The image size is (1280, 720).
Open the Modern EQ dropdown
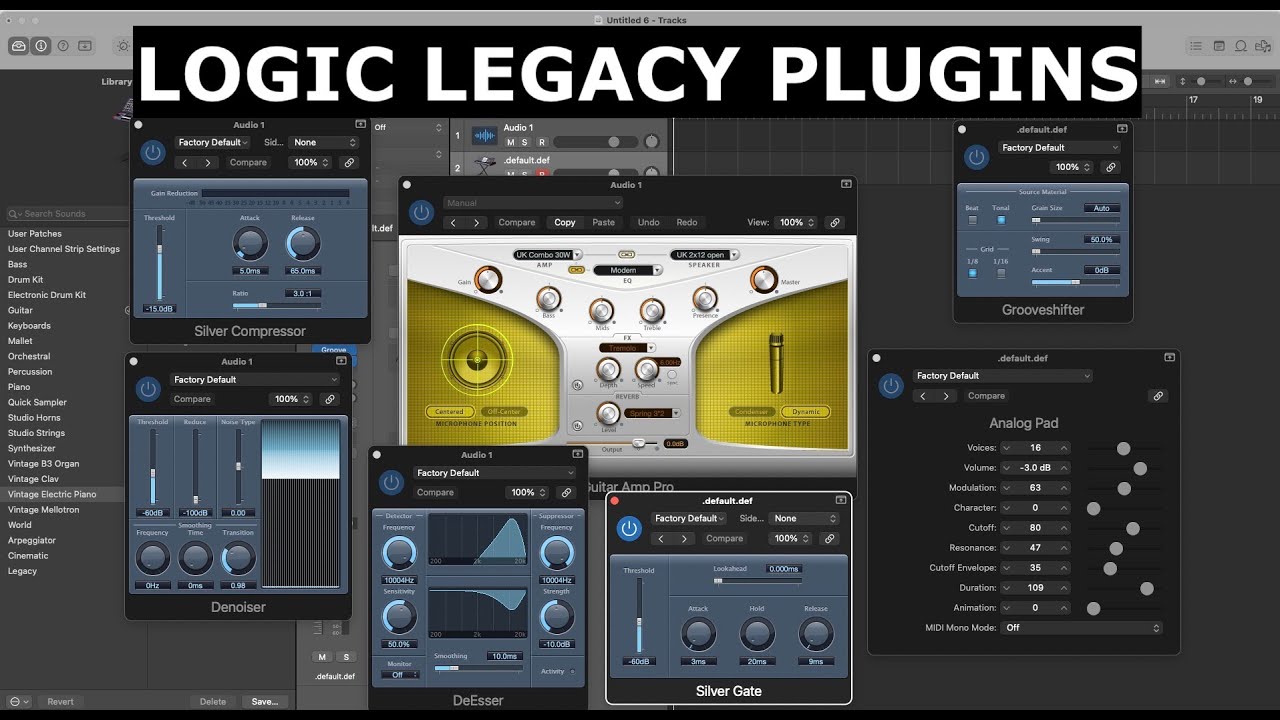[628, 270]
